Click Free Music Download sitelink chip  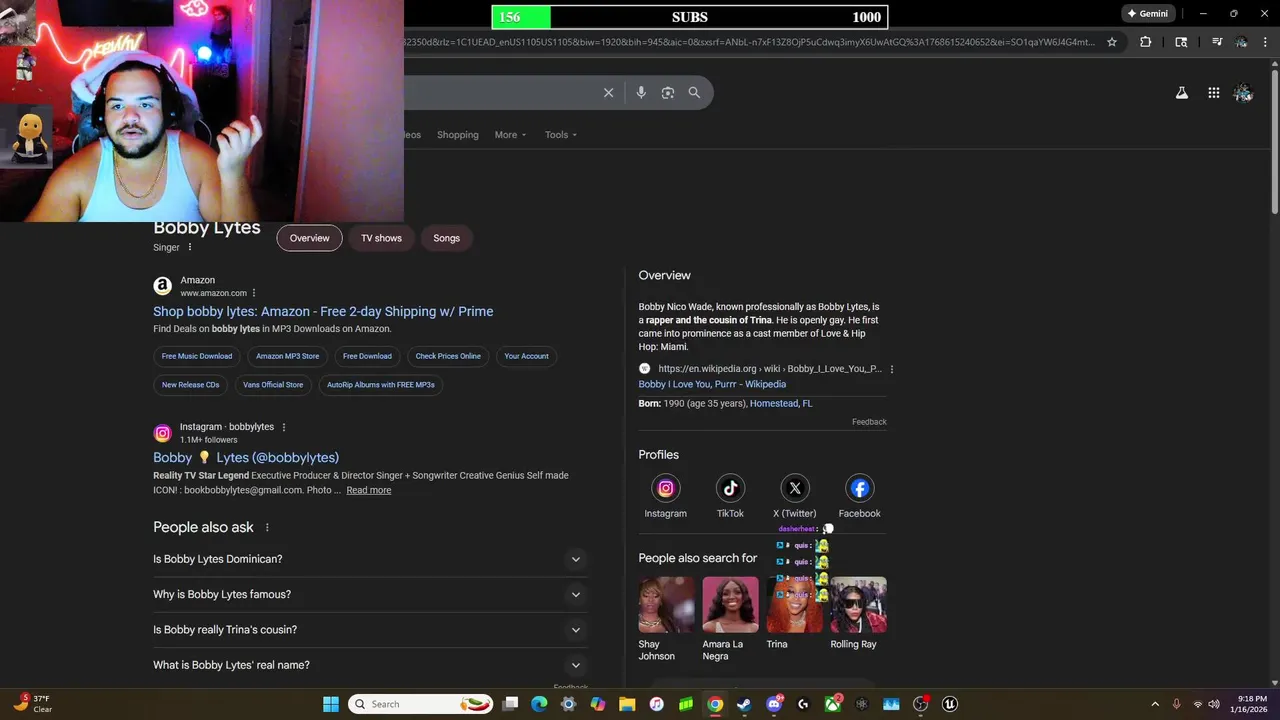click(197, 356)
